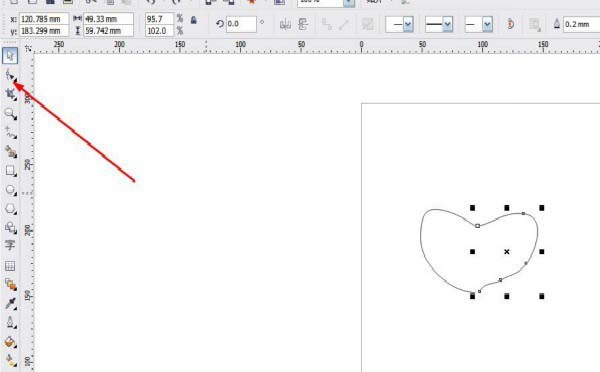This screenshot has height=372, width=600.
Task: Open the Basic Shapes tool
Action: (10, 227)
